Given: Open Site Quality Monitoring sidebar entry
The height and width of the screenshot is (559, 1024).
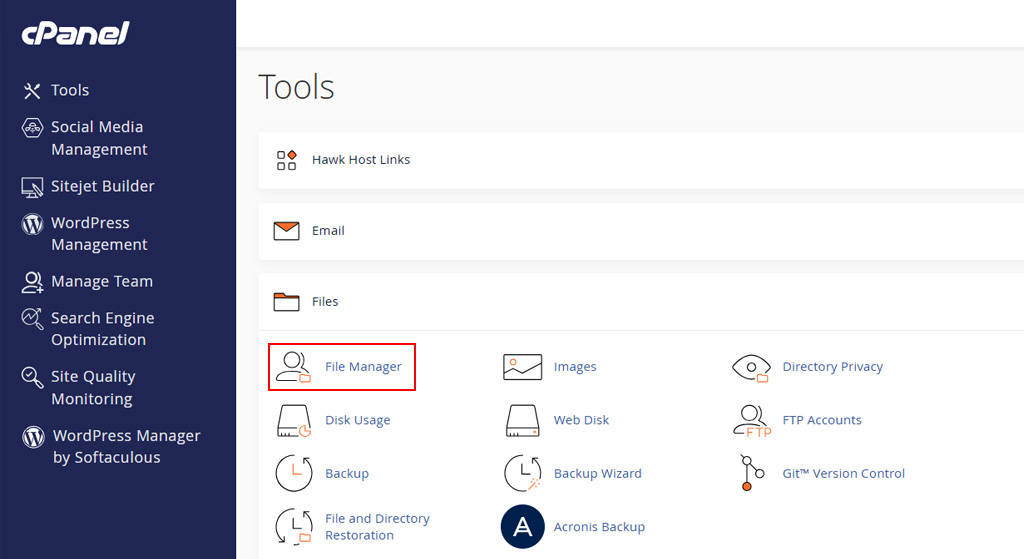Looking at the screenshot, I should (x=93, y=387).
